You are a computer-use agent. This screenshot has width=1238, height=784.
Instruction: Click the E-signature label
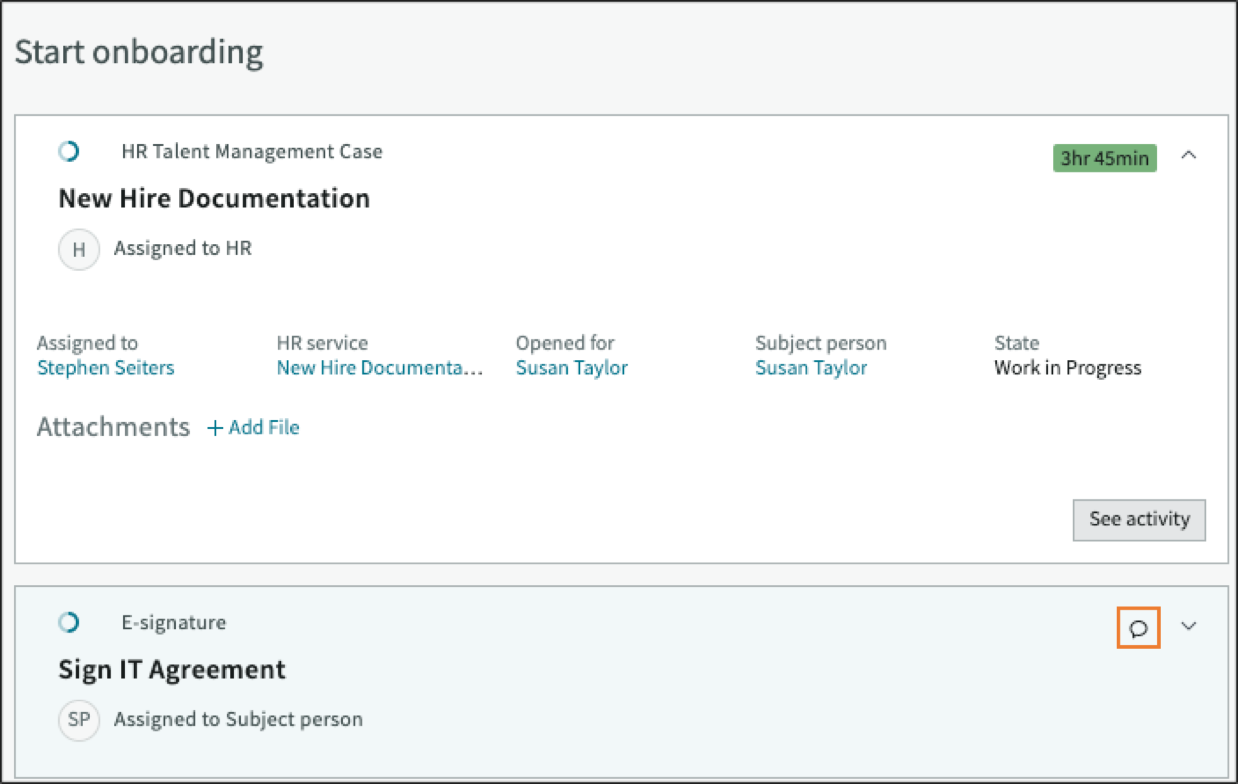click(174, 623)
